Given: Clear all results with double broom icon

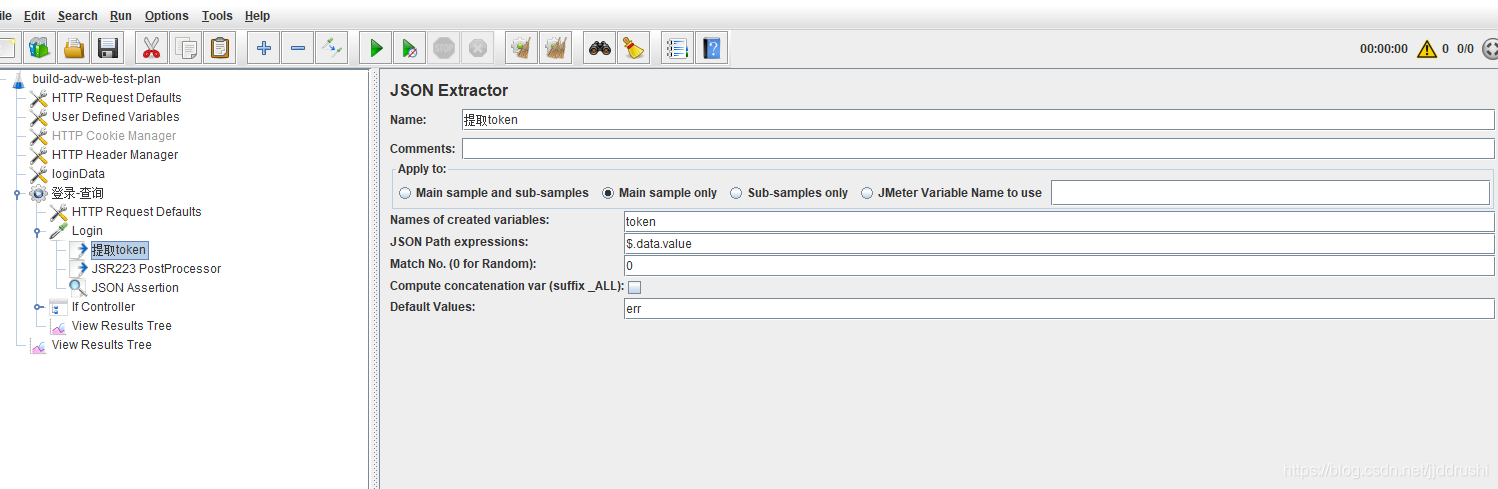Looking at the screenshot, I should [x=556, y=47].
